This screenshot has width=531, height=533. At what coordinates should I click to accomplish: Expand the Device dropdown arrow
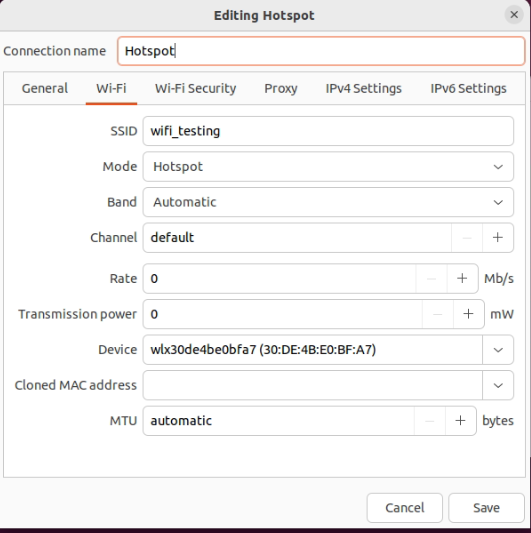tap(498, 350)
